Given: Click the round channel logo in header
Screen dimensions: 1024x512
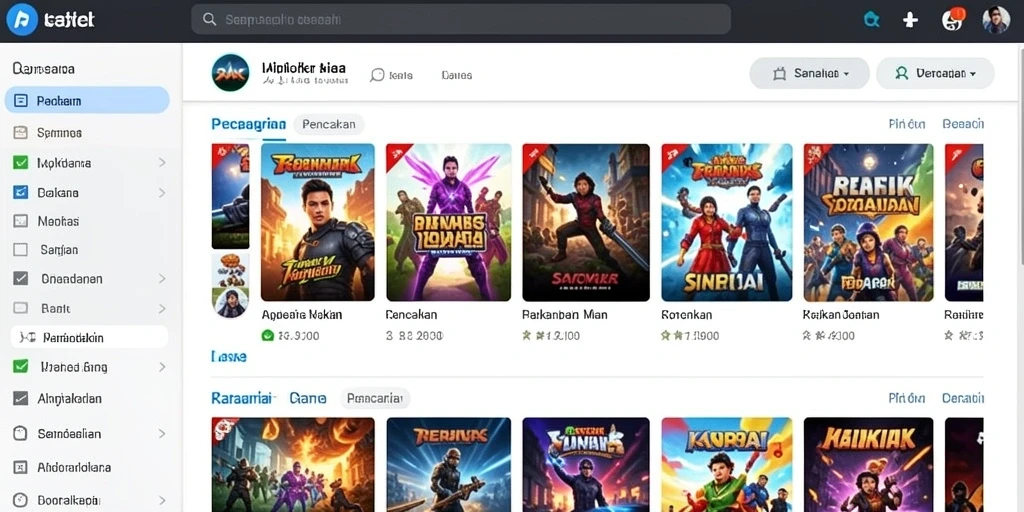Looking at the screenshot, I should click(231, 72).
